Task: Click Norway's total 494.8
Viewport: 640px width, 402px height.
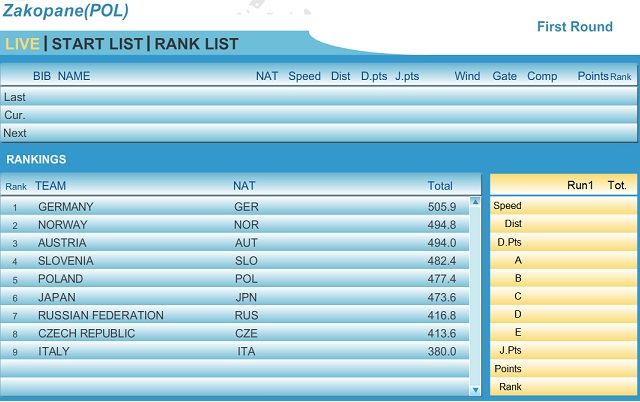Action: point(442,225)
